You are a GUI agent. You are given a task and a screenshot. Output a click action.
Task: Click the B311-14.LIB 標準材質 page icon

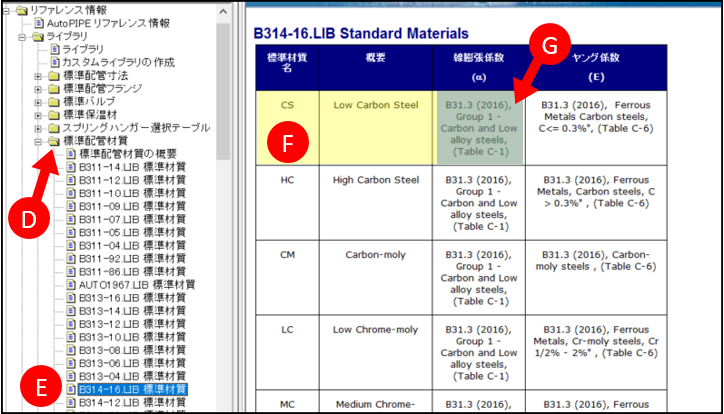71,167
